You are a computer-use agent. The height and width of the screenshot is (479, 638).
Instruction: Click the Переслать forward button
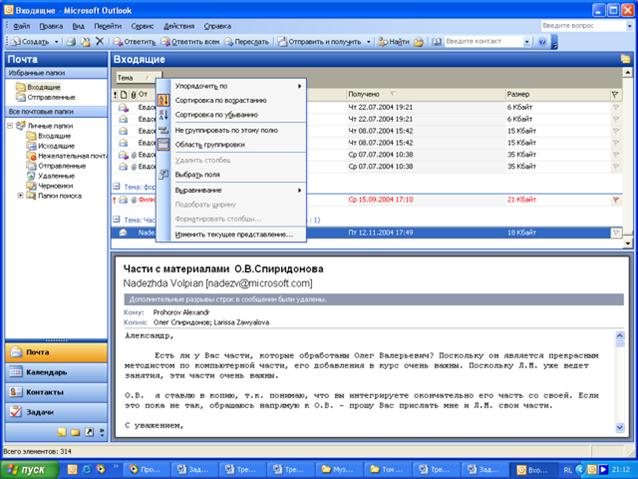point(247,42)
